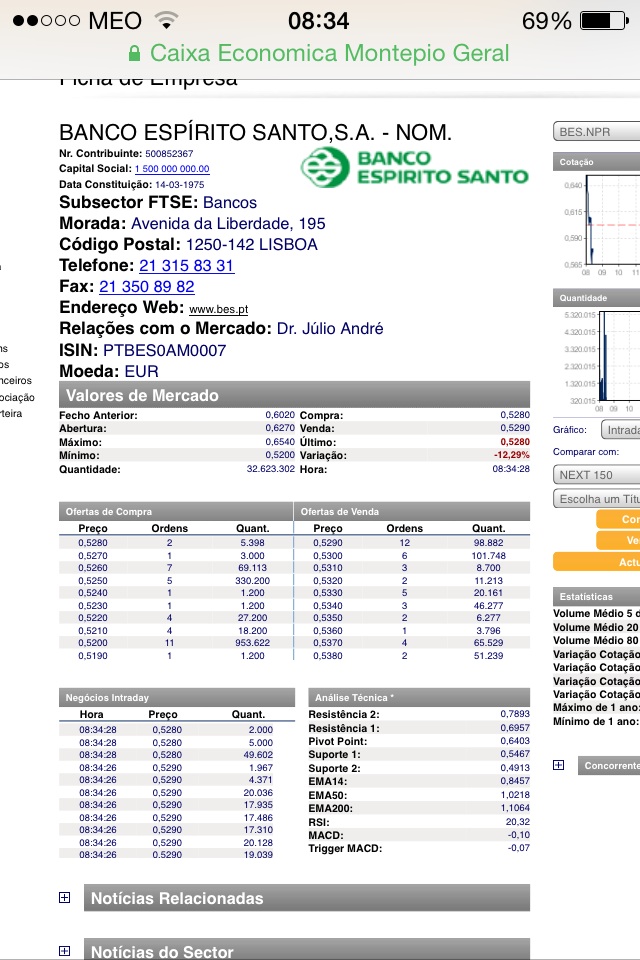Viewport: 640px width, 960px height.
Task: Expand the Notícias Relacionadas plus icon
Action: (x=65, y=898)
